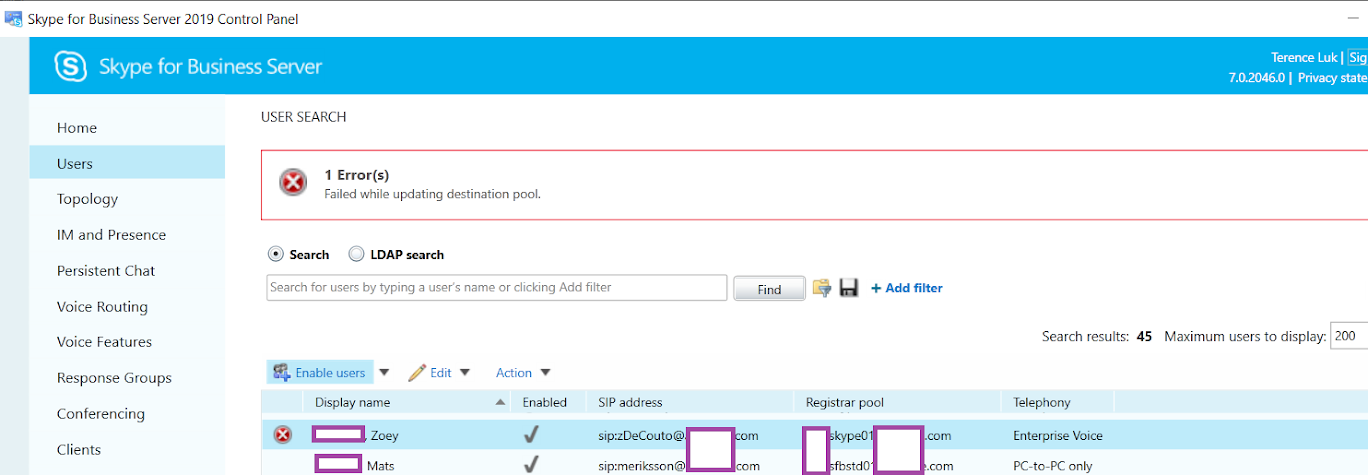This screenshot has height=475, width=1368.
Task: Click the Enable users icon
Action: click(281, 373)
